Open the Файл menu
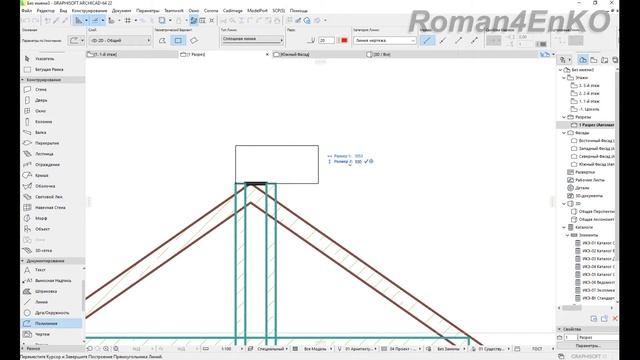 (x=27, y=11)
